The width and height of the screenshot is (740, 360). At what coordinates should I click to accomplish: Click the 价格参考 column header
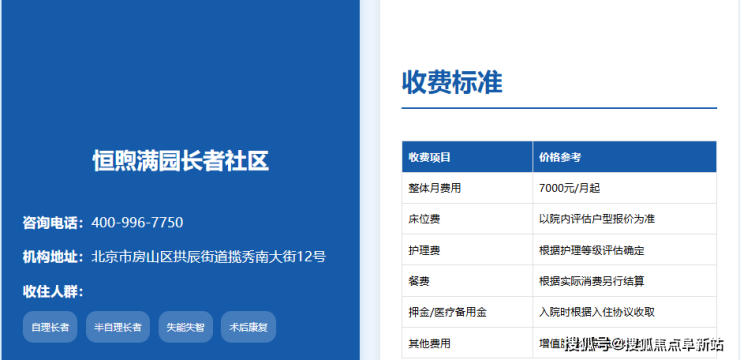pyautogui.click(x=624, y=157)
